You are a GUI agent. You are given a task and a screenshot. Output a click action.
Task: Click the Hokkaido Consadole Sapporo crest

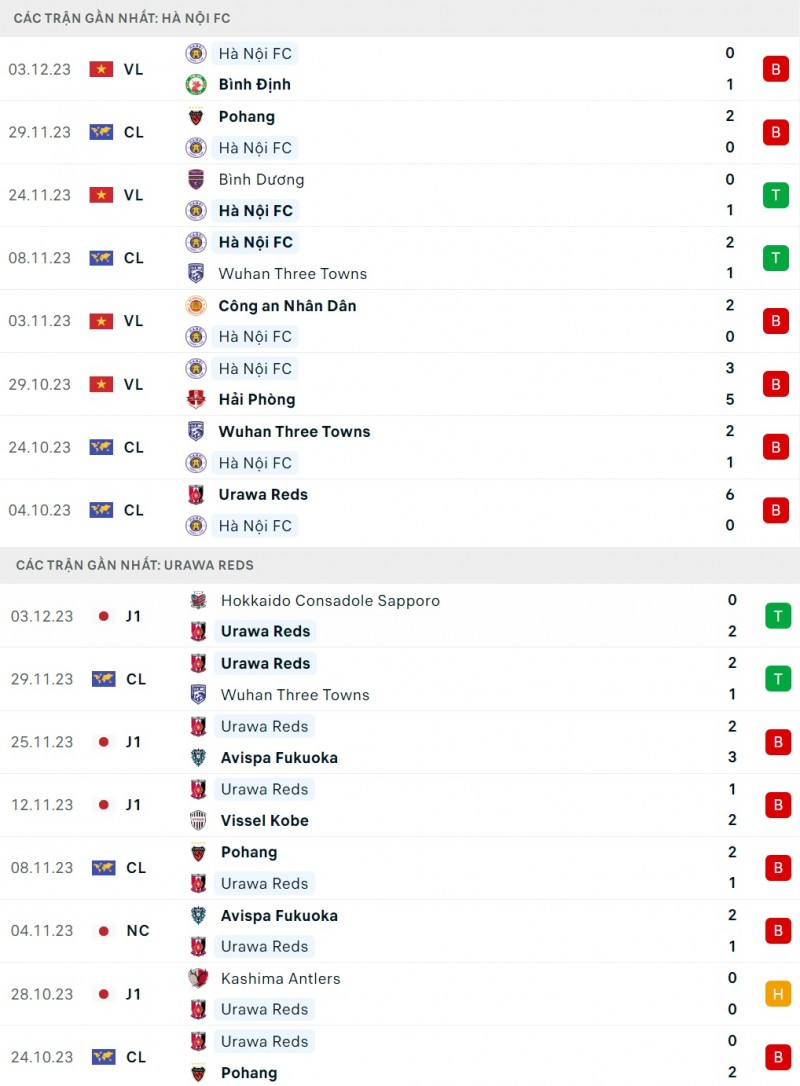point(198,601)
